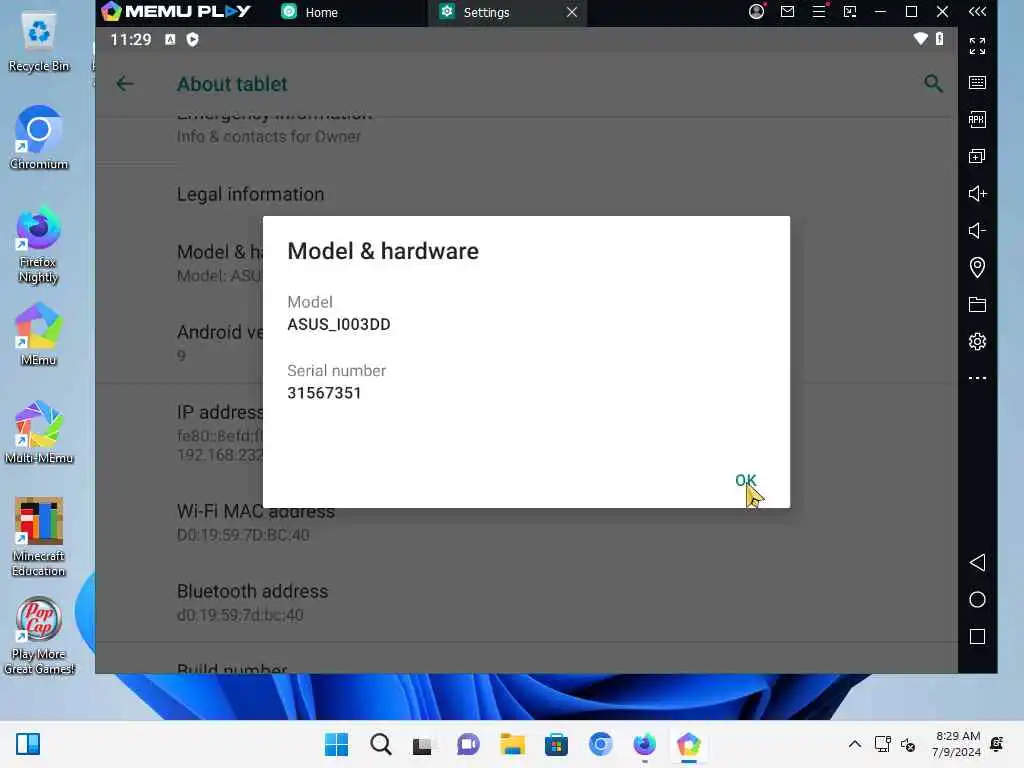This screenshot has height=768, width=1024.
Task: Open Microsoft Store from taskbar
Action: pyautogui.click(x=556, y=744)
